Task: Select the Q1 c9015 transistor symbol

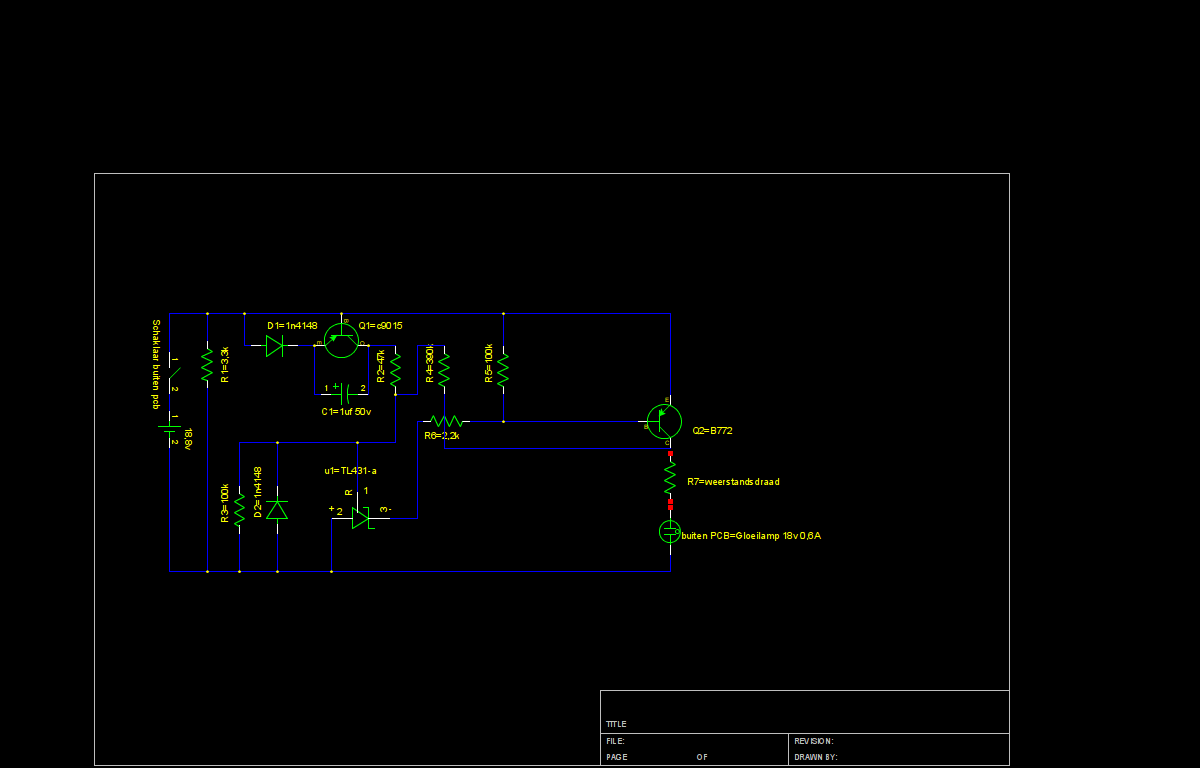Action: [x=341, y=340]
